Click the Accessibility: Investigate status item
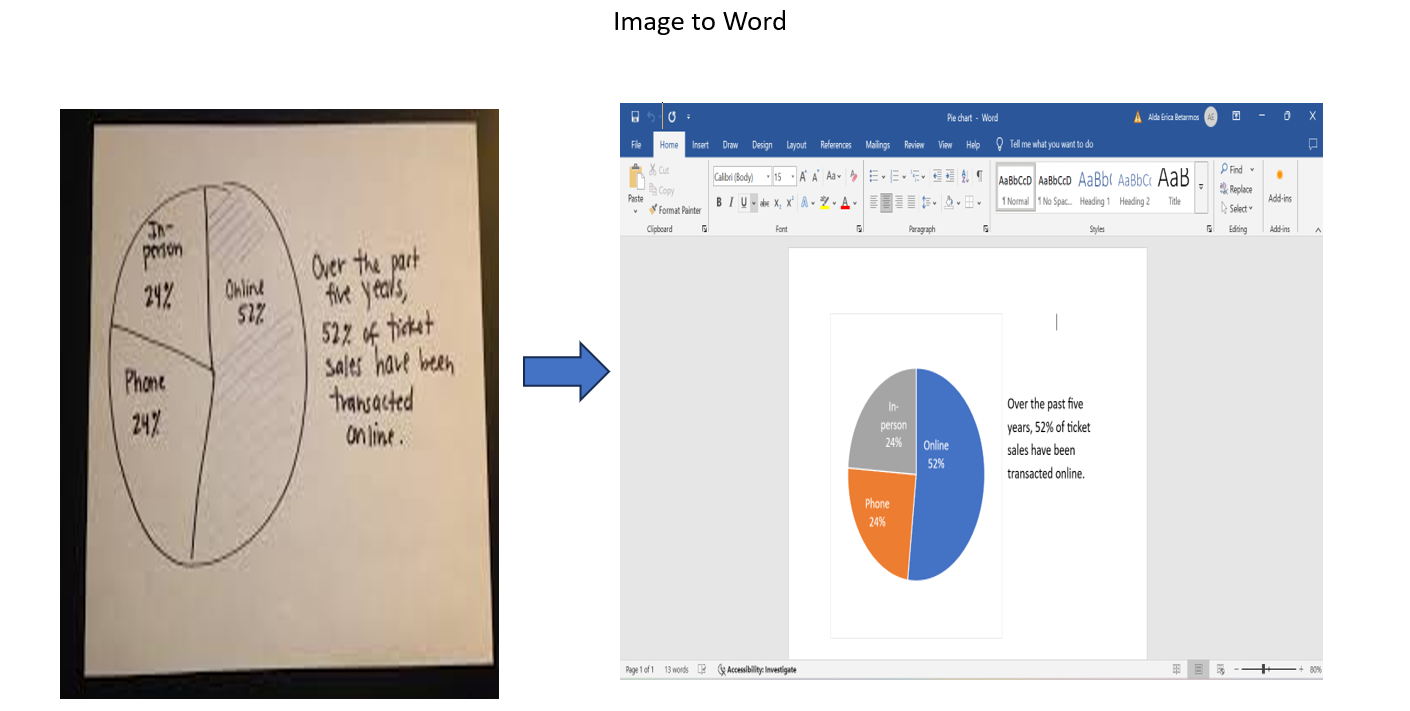Screen dimensions: 1410x711 (x=757, y=670)
